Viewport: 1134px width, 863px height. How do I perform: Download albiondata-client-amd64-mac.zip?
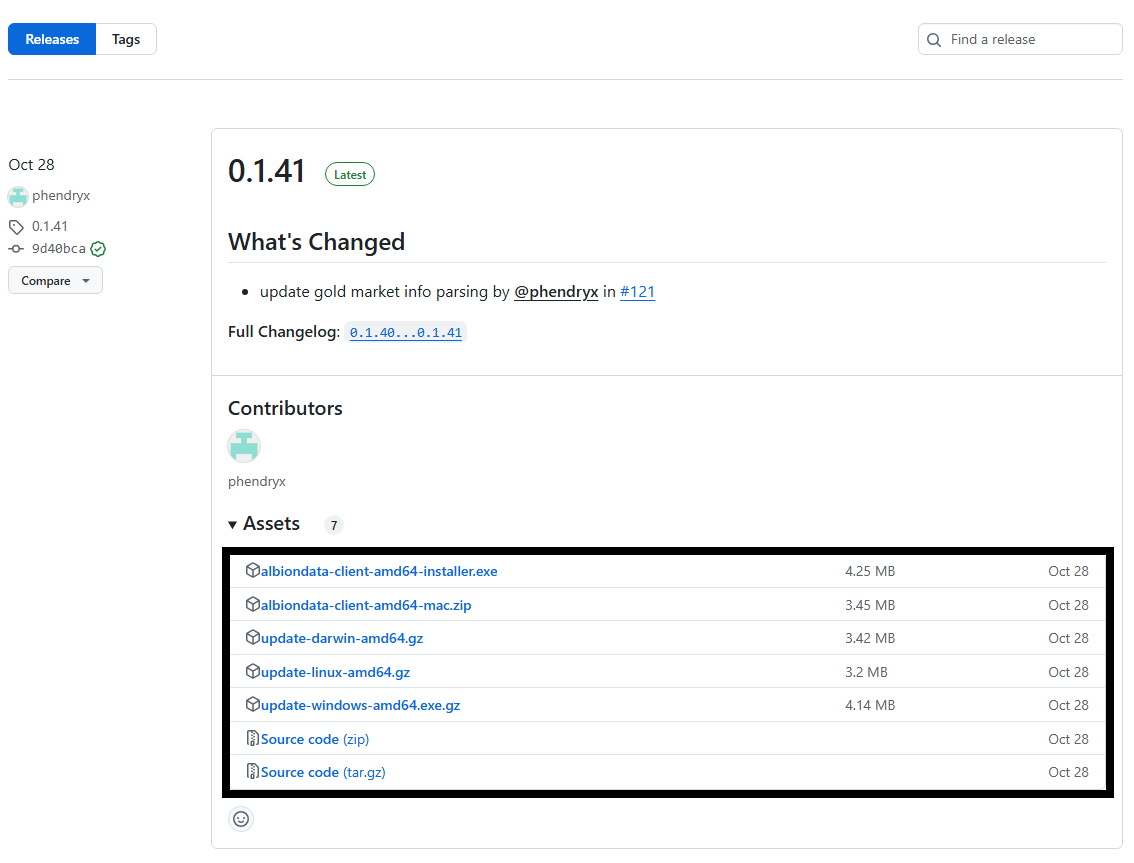pos(365,605)
